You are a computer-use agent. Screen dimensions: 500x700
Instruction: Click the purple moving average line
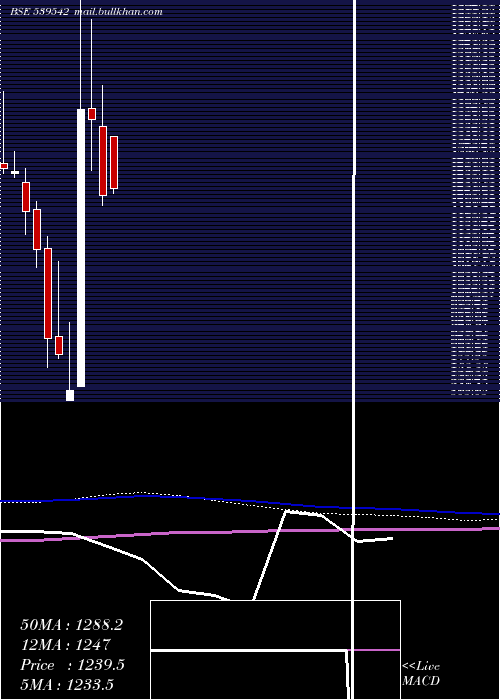click(x=250, y=532)
